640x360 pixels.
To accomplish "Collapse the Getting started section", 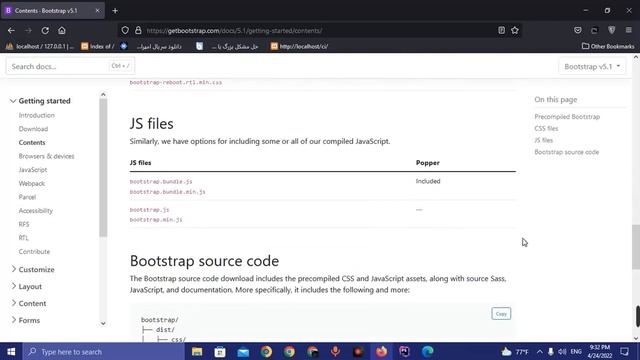I will (x=40, y=101).
